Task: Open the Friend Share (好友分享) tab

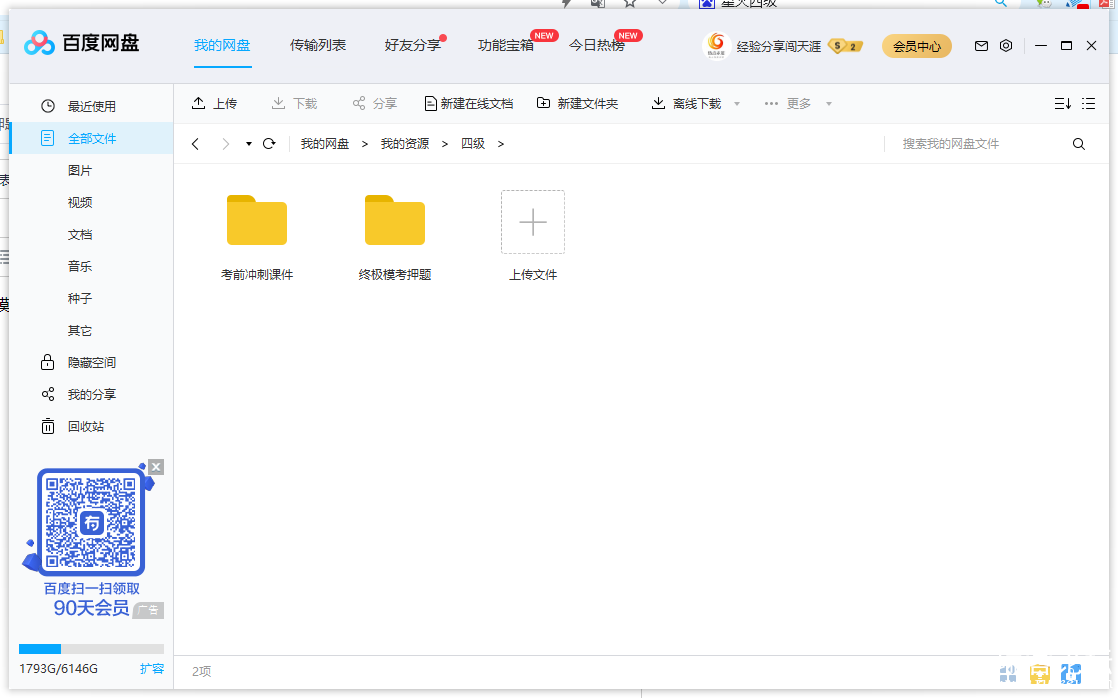Action: click(412, 45)
